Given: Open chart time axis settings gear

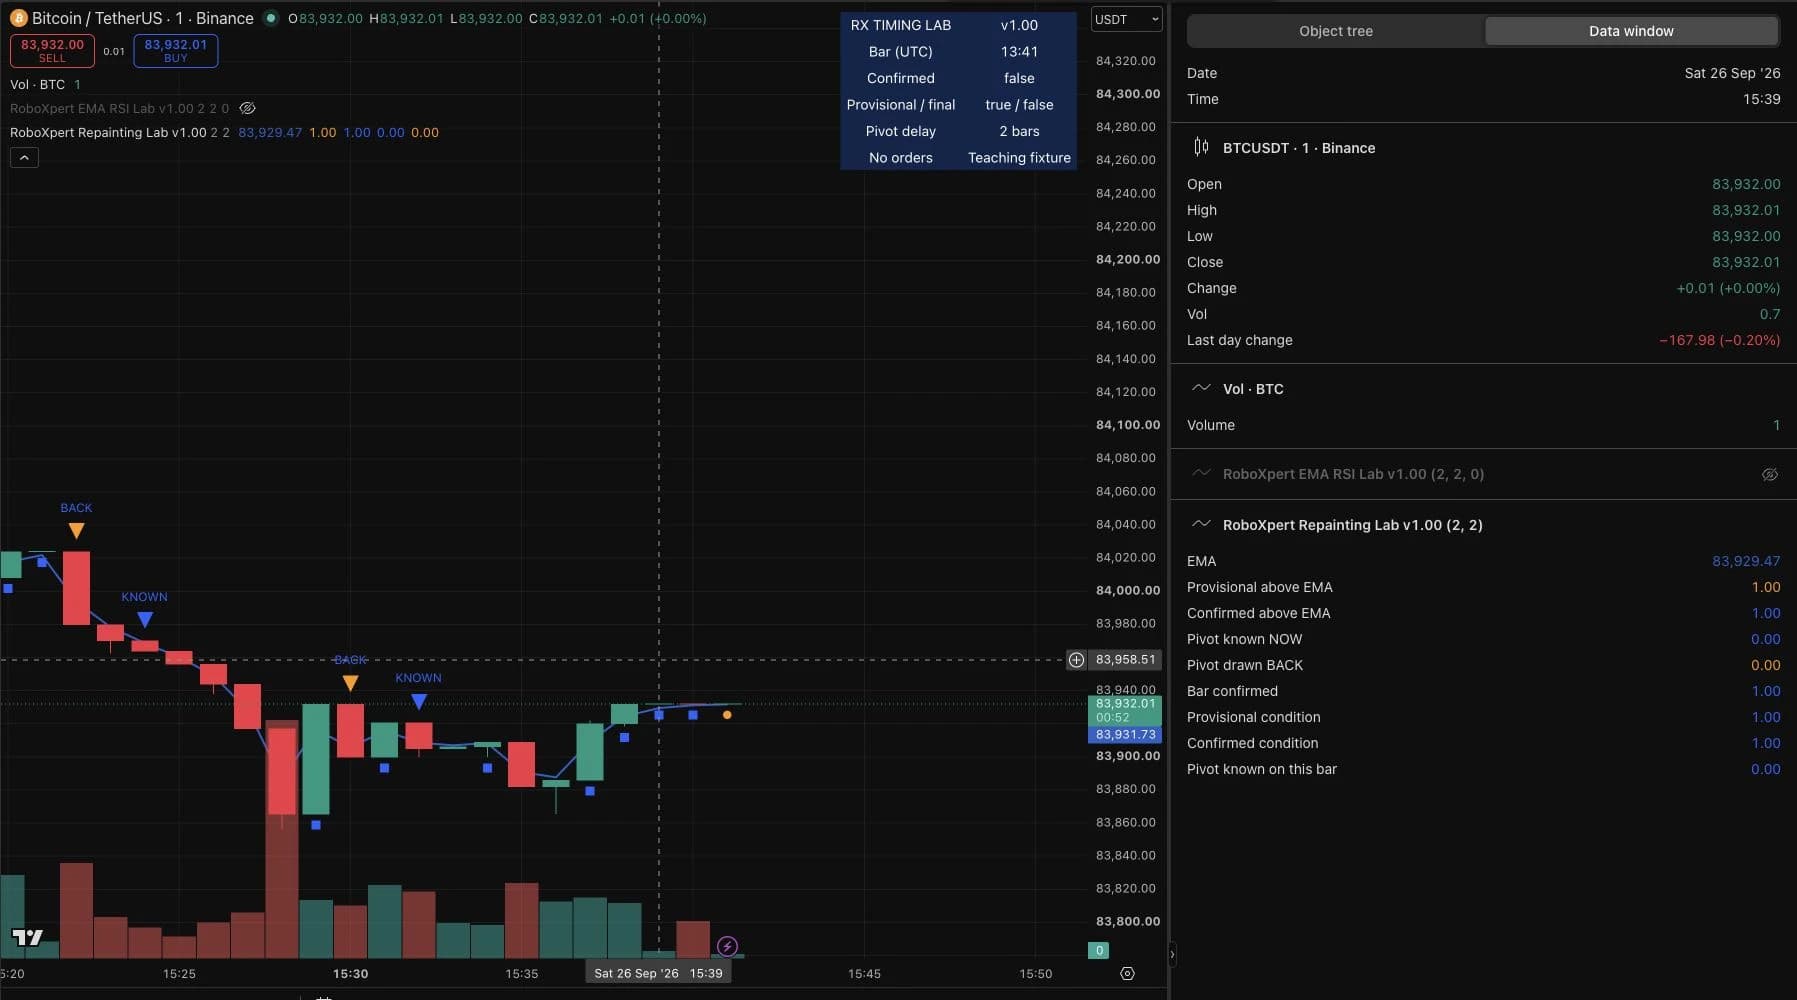Looking at the screenshot, I should (1127, 973).
